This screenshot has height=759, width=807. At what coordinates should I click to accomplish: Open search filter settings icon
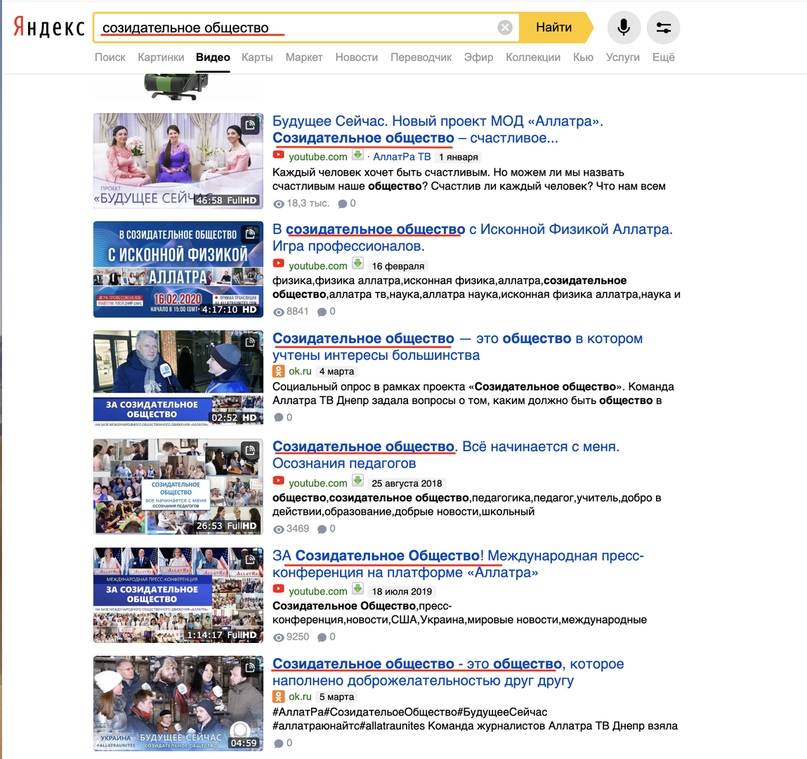(x=663, y=27)
